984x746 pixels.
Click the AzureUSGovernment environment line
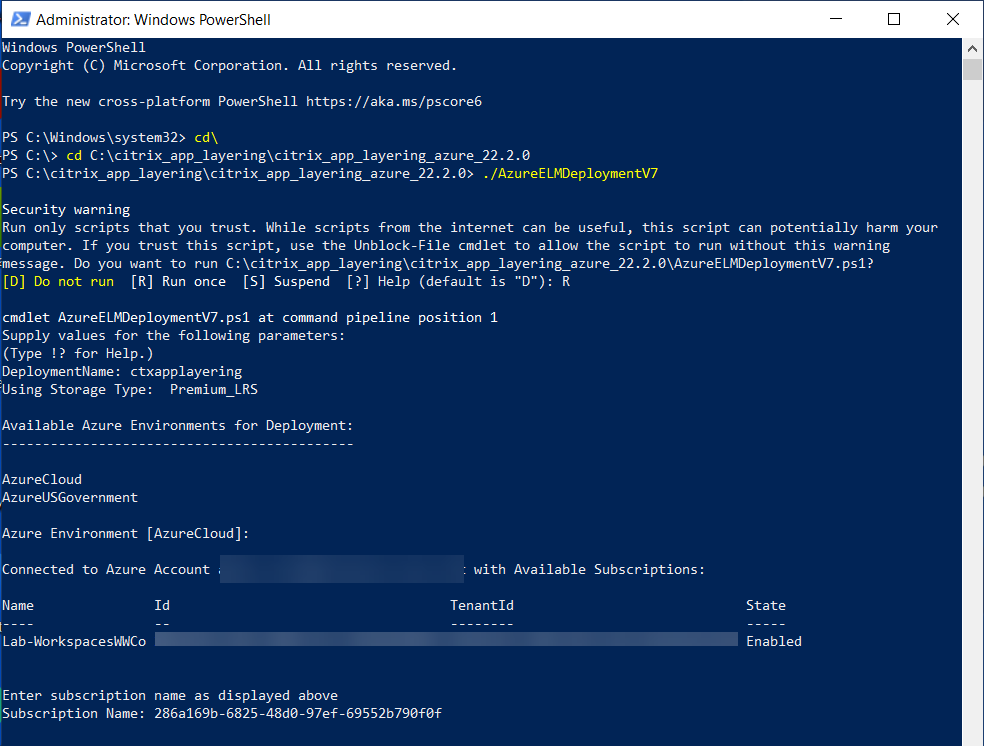pyautogui.click(x=70, y=498)
